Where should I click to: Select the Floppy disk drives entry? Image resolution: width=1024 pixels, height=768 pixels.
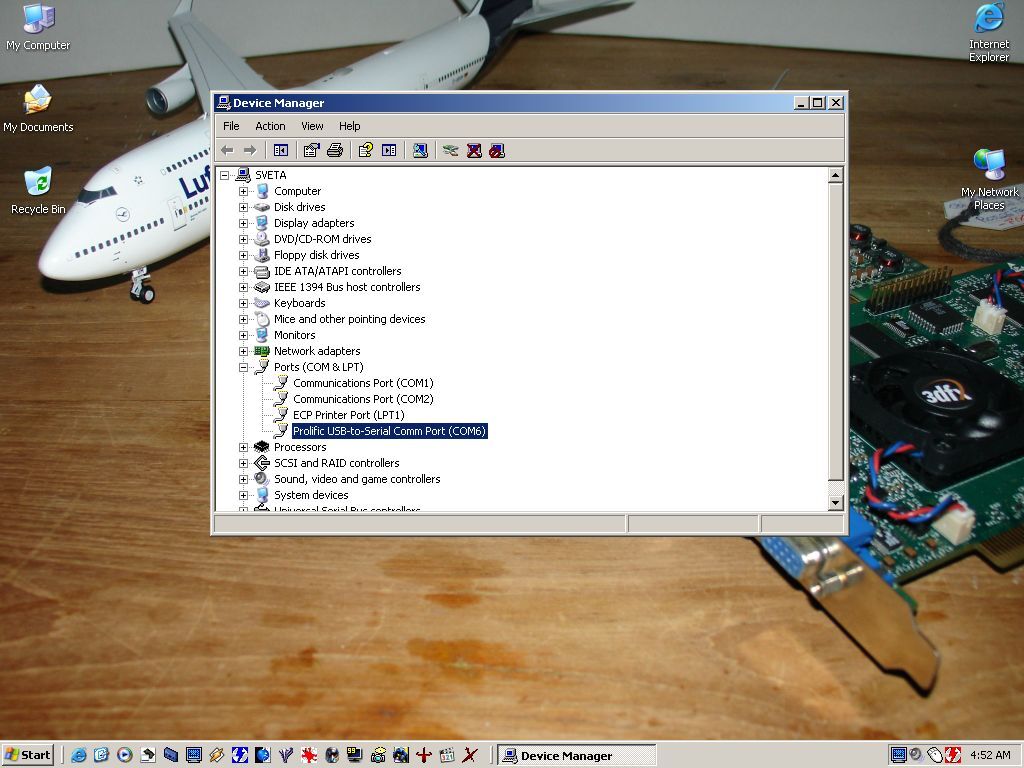click(x=317, y=255)
